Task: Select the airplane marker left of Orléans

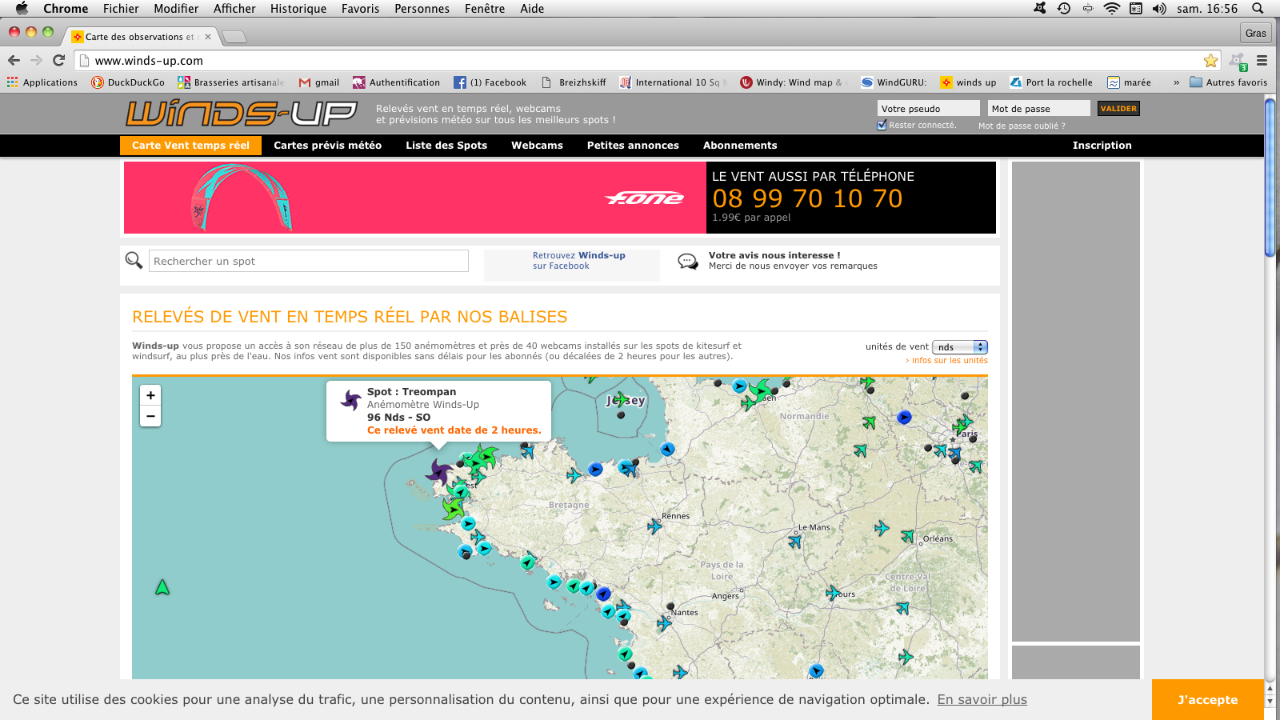Action: (907, 537)
